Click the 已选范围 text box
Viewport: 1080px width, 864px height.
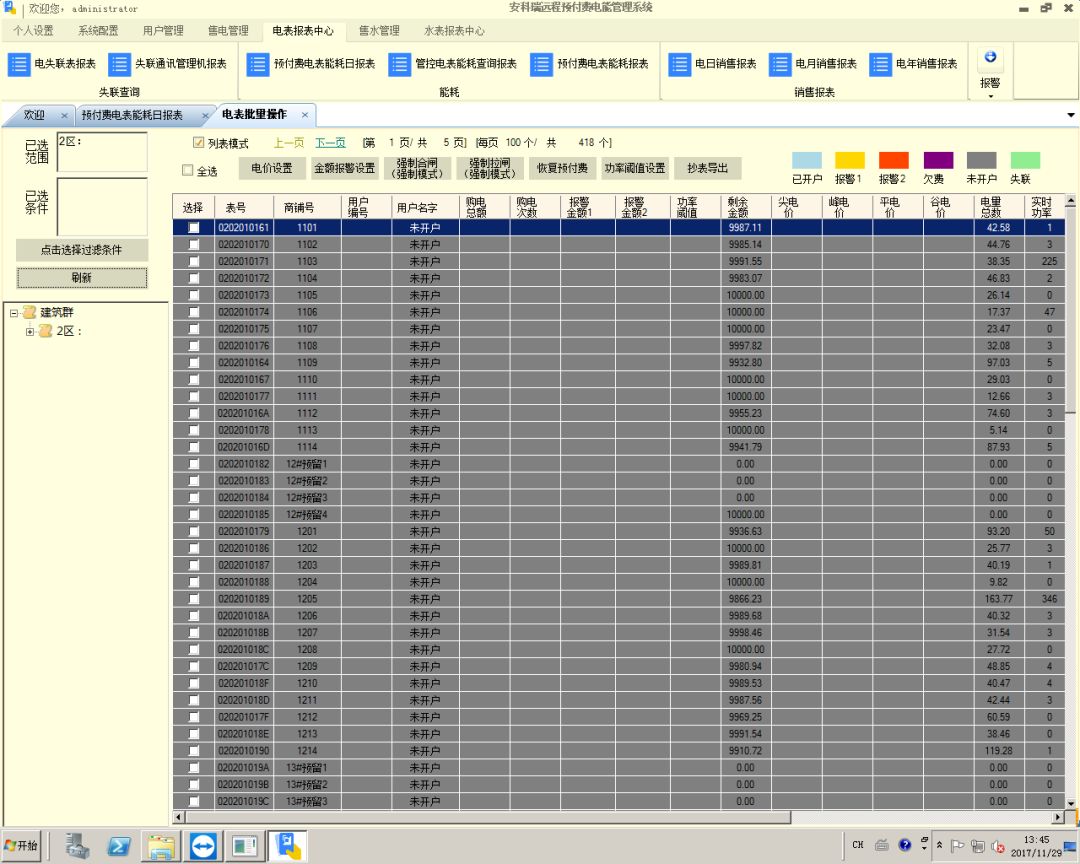tap(102, 152)
